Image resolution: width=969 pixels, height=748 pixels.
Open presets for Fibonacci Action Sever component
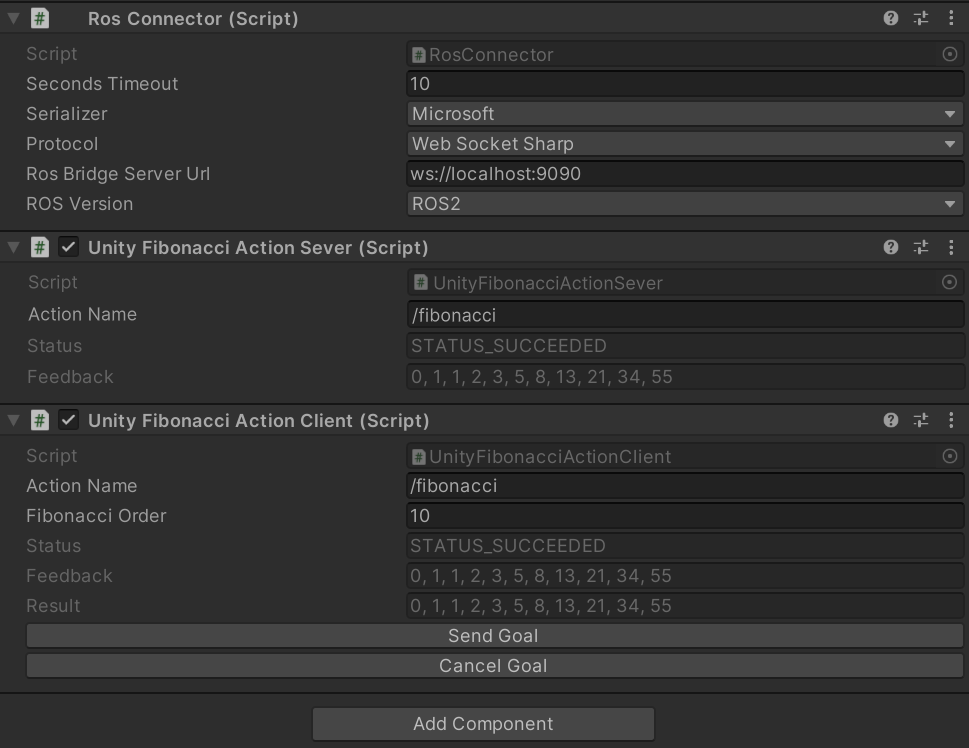coord(921,247)
